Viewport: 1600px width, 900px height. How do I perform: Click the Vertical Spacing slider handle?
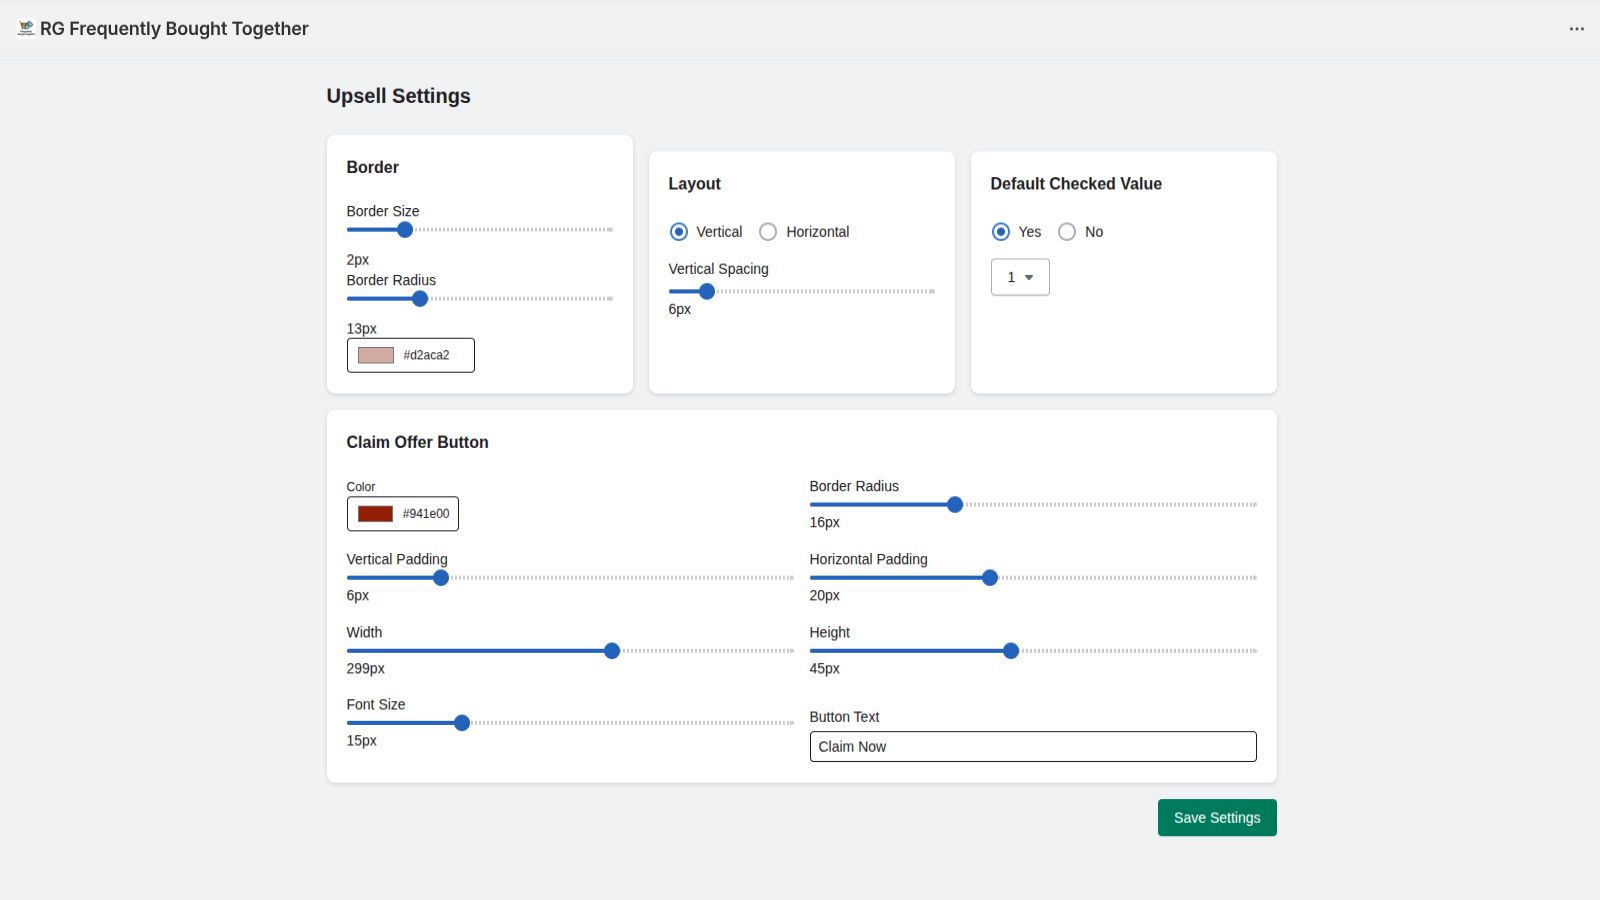click(x=707, y=291)
